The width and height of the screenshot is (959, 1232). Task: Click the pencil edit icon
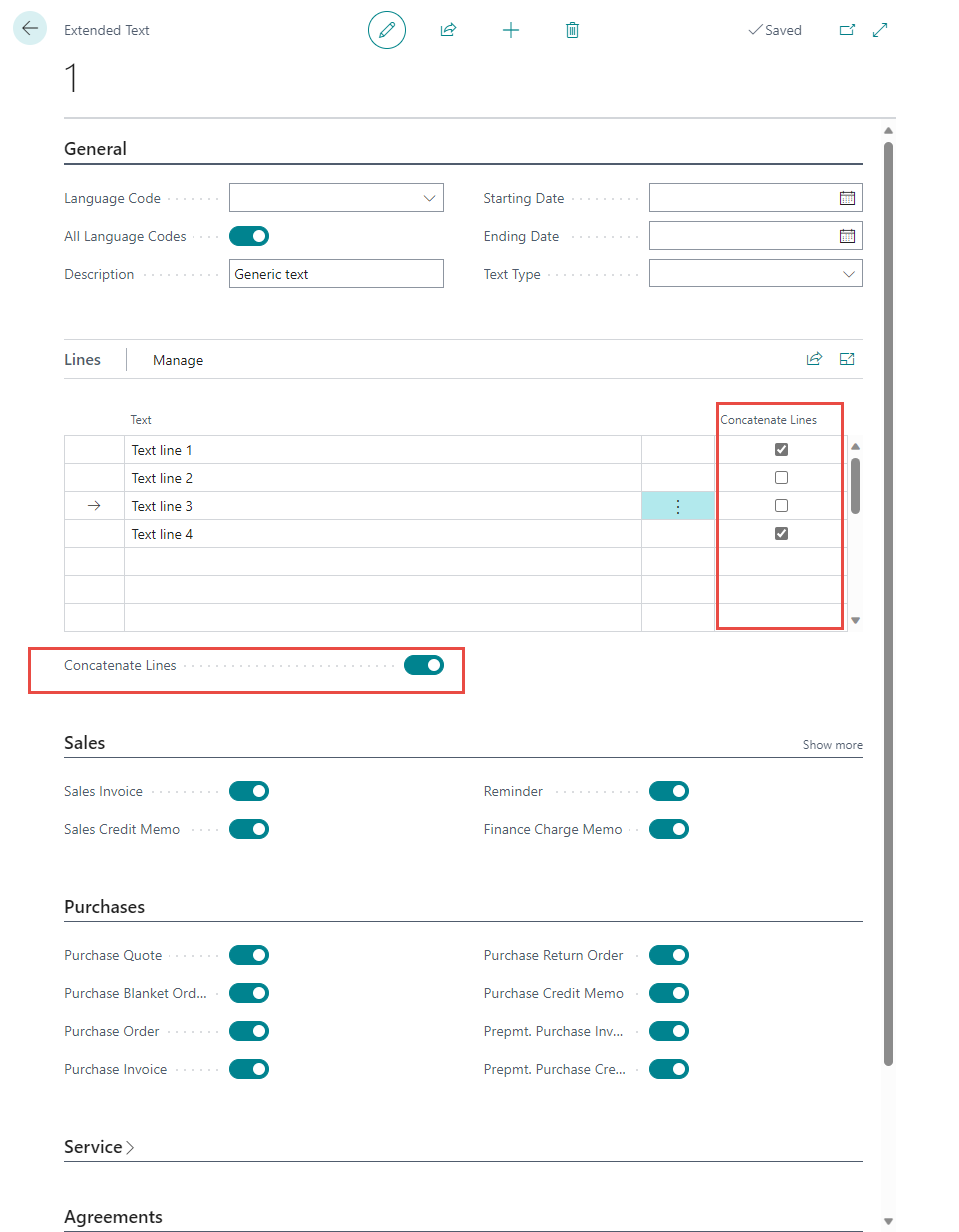point(387,30)
